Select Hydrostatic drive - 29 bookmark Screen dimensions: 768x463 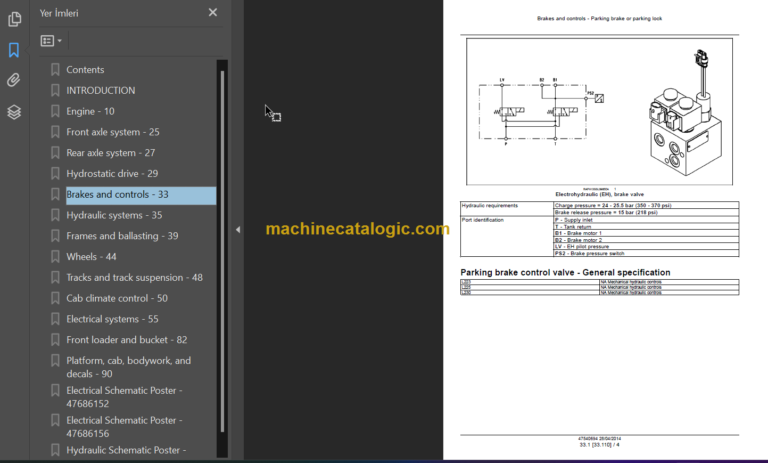112,173
